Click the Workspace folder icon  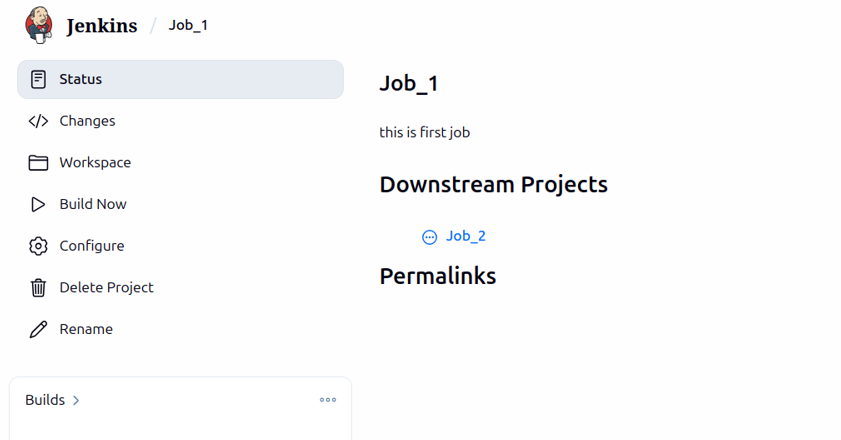tap(38, 163)
